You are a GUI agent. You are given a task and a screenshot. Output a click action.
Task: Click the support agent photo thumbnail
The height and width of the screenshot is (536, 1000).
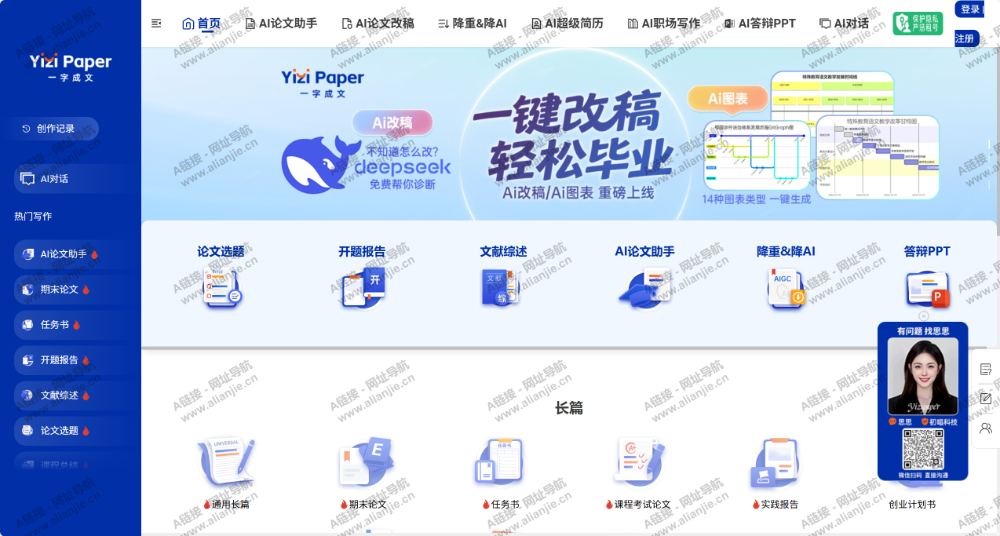[923, 376]
